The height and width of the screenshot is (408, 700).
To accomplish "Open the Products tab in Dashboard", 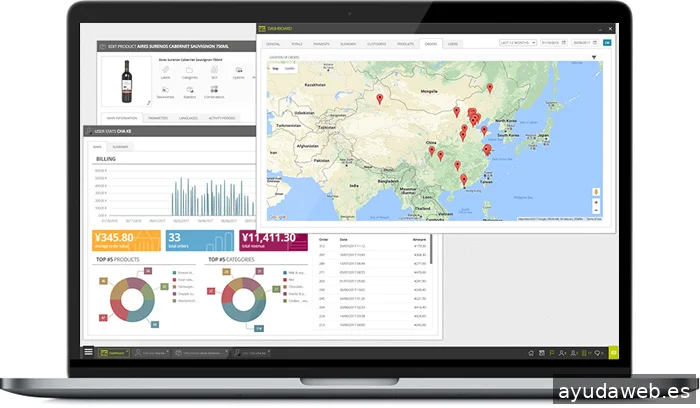I will 405,44.
